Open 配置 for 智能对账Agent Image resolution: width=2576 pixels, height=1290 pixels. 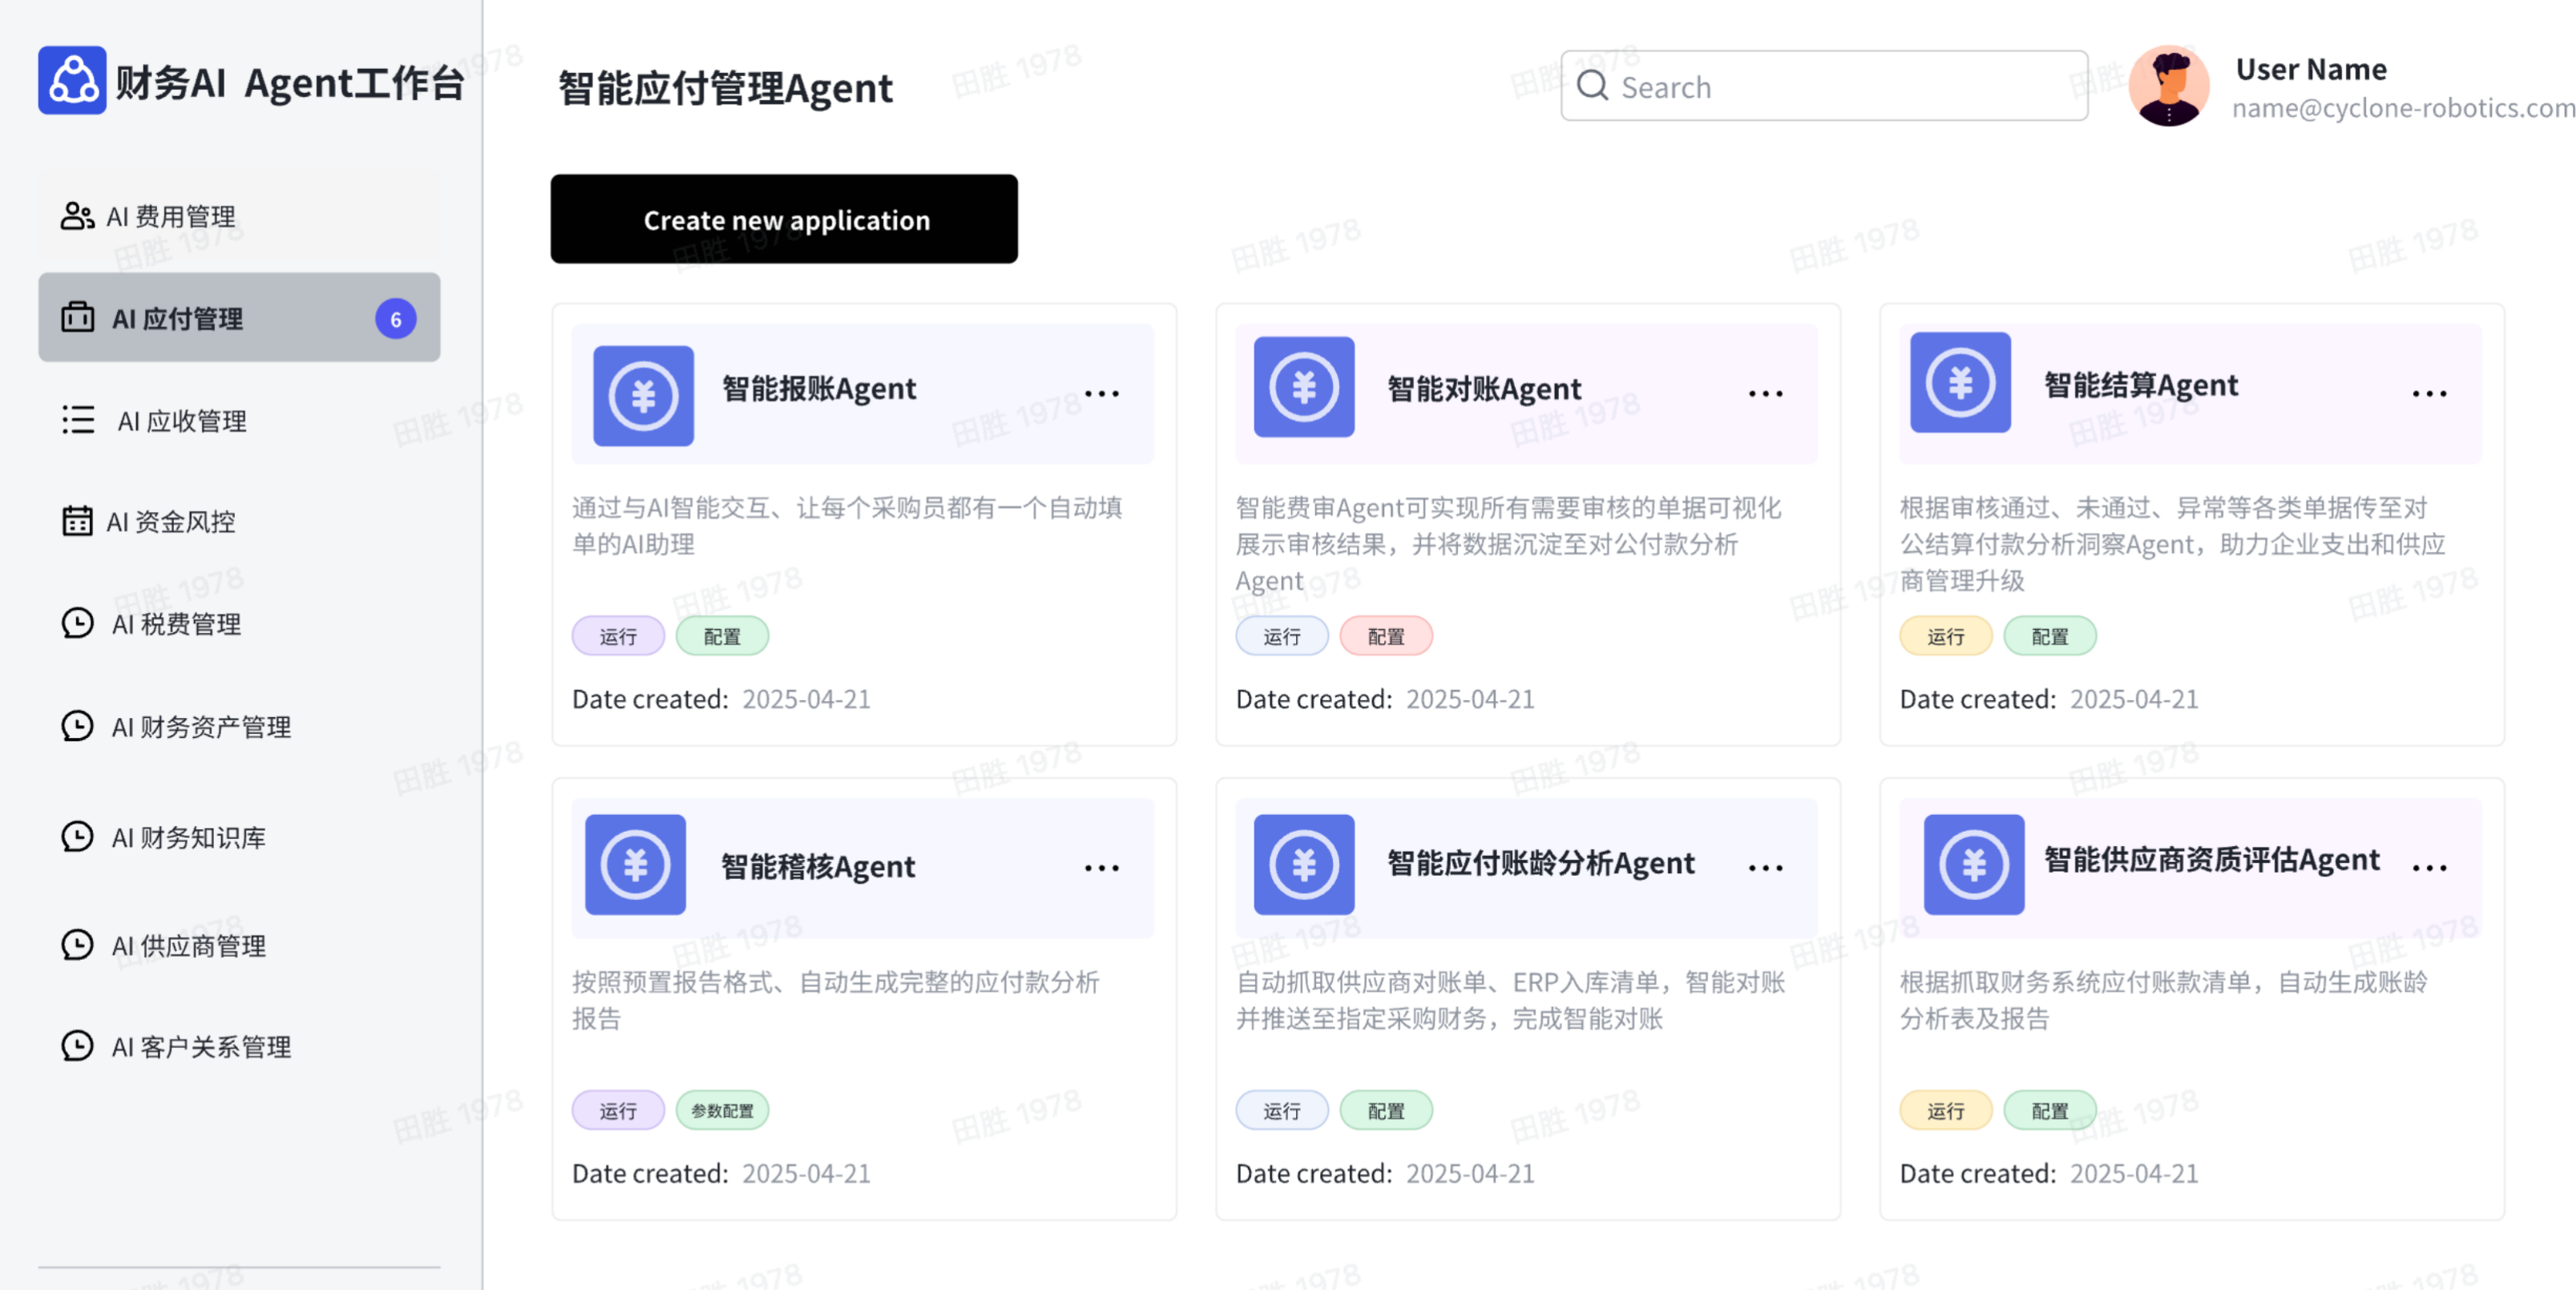1386,635
